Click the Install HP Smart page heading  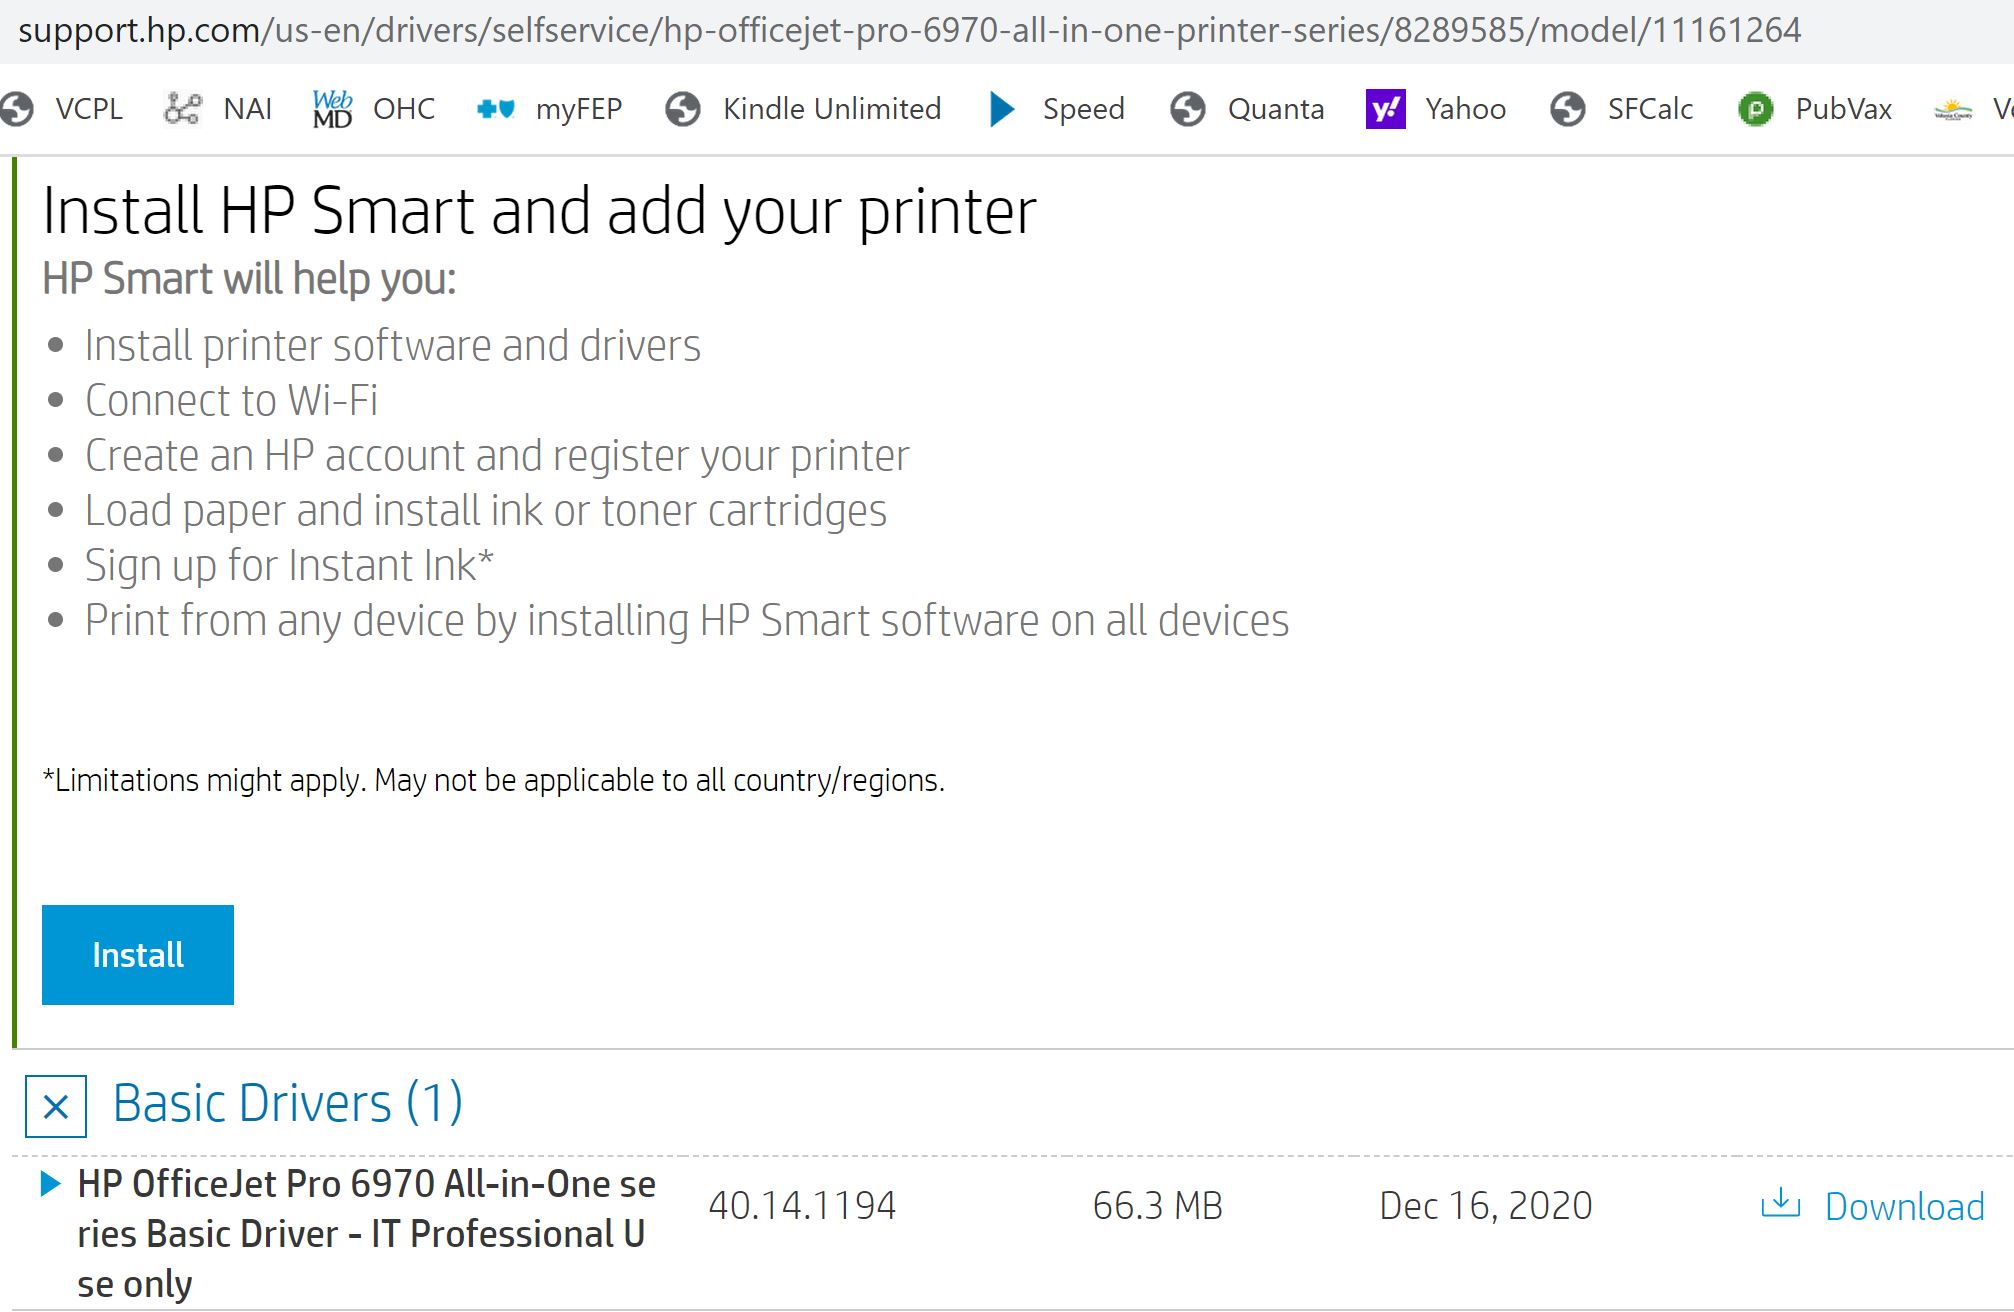539,212
